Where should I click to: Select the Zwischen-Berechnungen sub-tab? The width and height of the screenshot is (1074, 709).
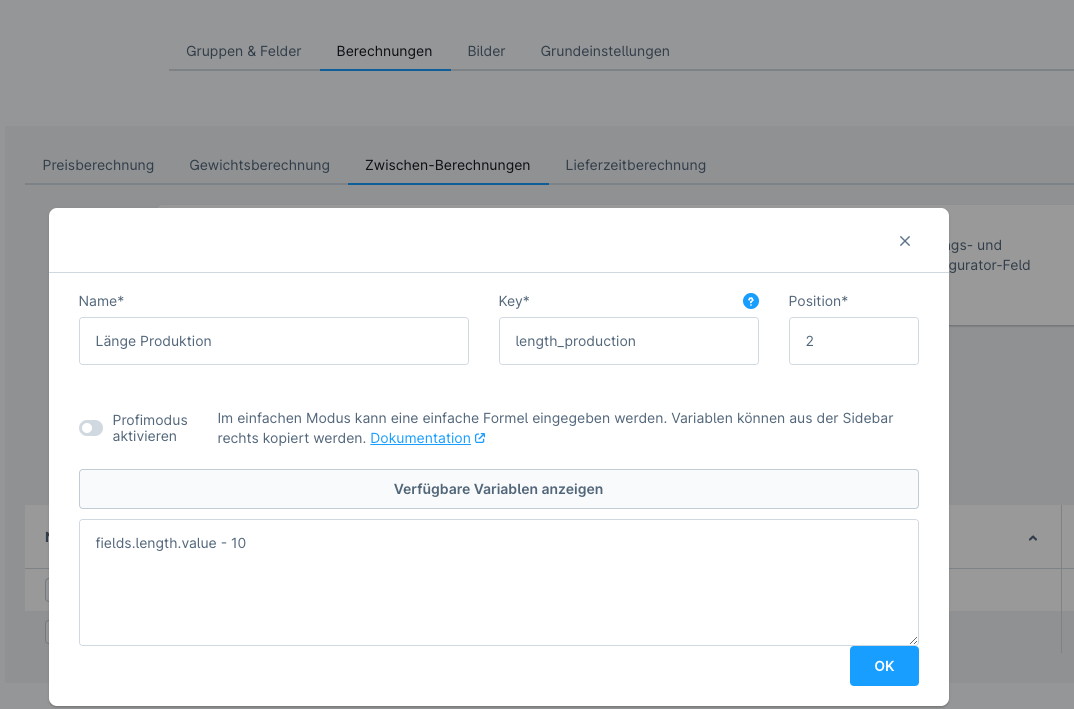point(448,165)
